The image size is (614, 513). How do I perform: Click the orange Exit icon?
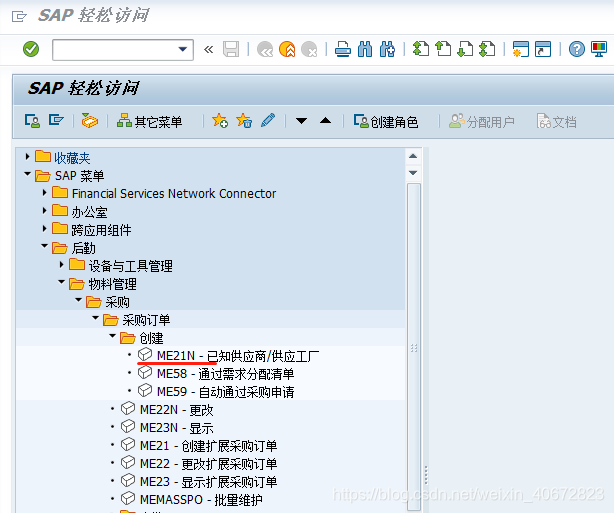click(x=287, y=49)
